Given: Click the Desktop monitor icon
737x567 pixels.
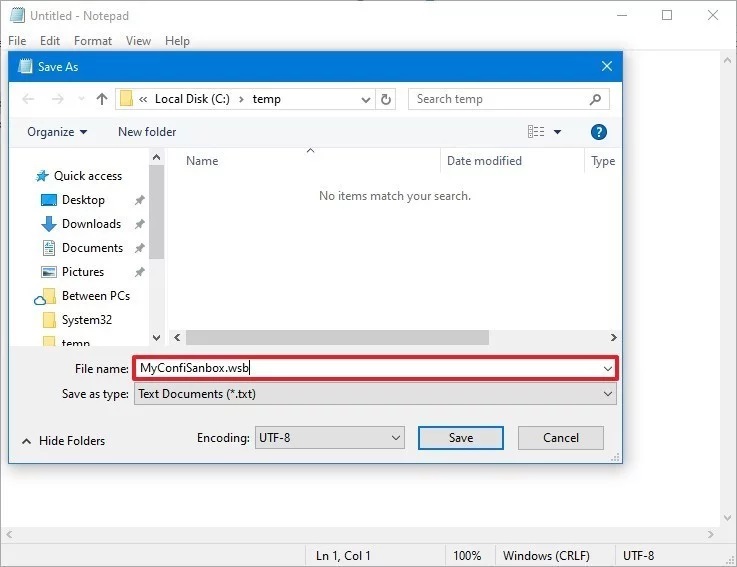Looking at the screenshot, I should (x=49, y=200).
